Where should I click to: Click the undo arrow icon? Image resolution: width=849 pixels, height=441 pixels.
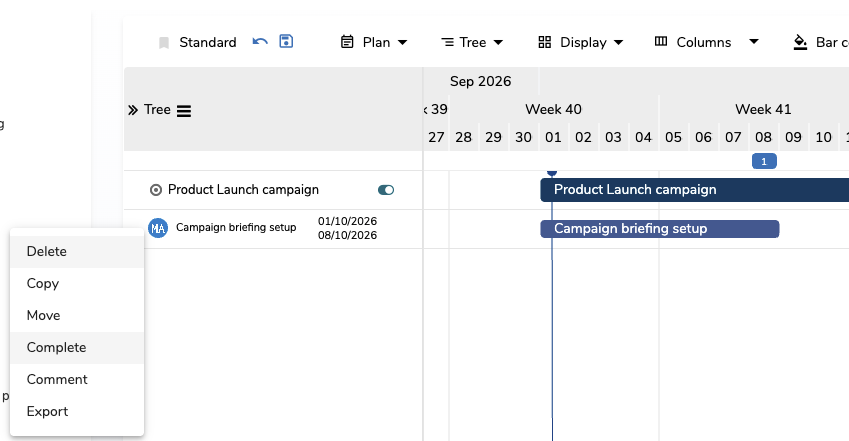pos(260,42)
